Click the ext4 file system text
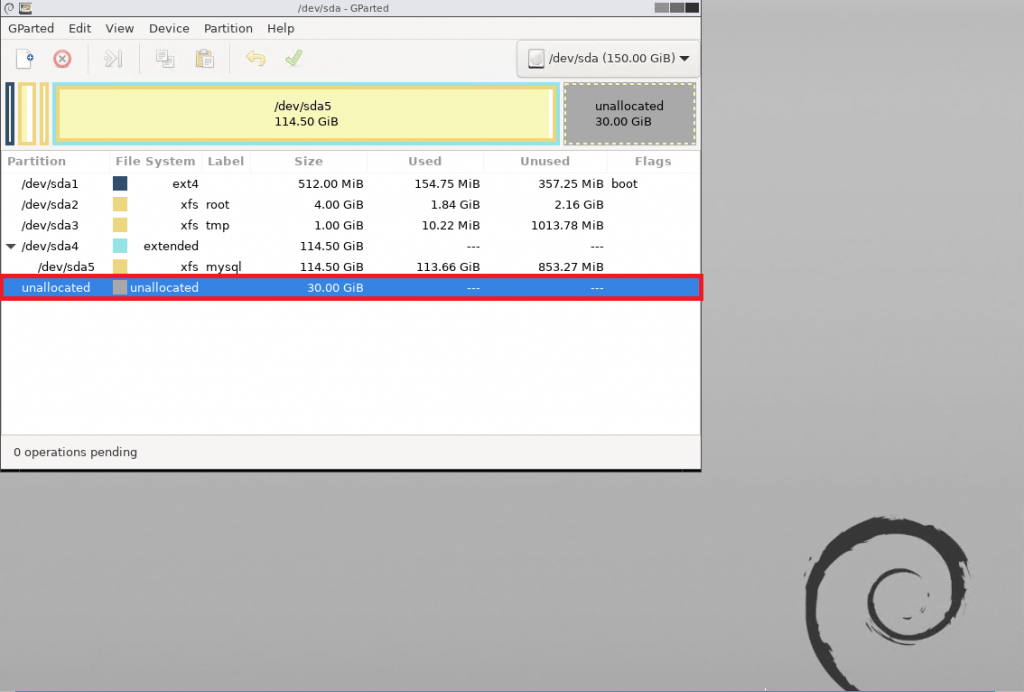Viewport: 1024px width, 692px height. point(185,184)
